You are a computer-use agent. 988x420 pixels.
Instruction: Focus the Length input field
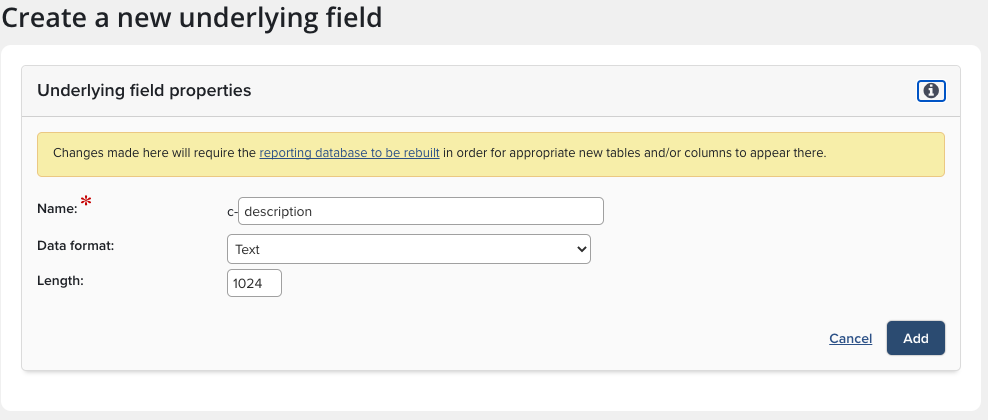(254, 283)
